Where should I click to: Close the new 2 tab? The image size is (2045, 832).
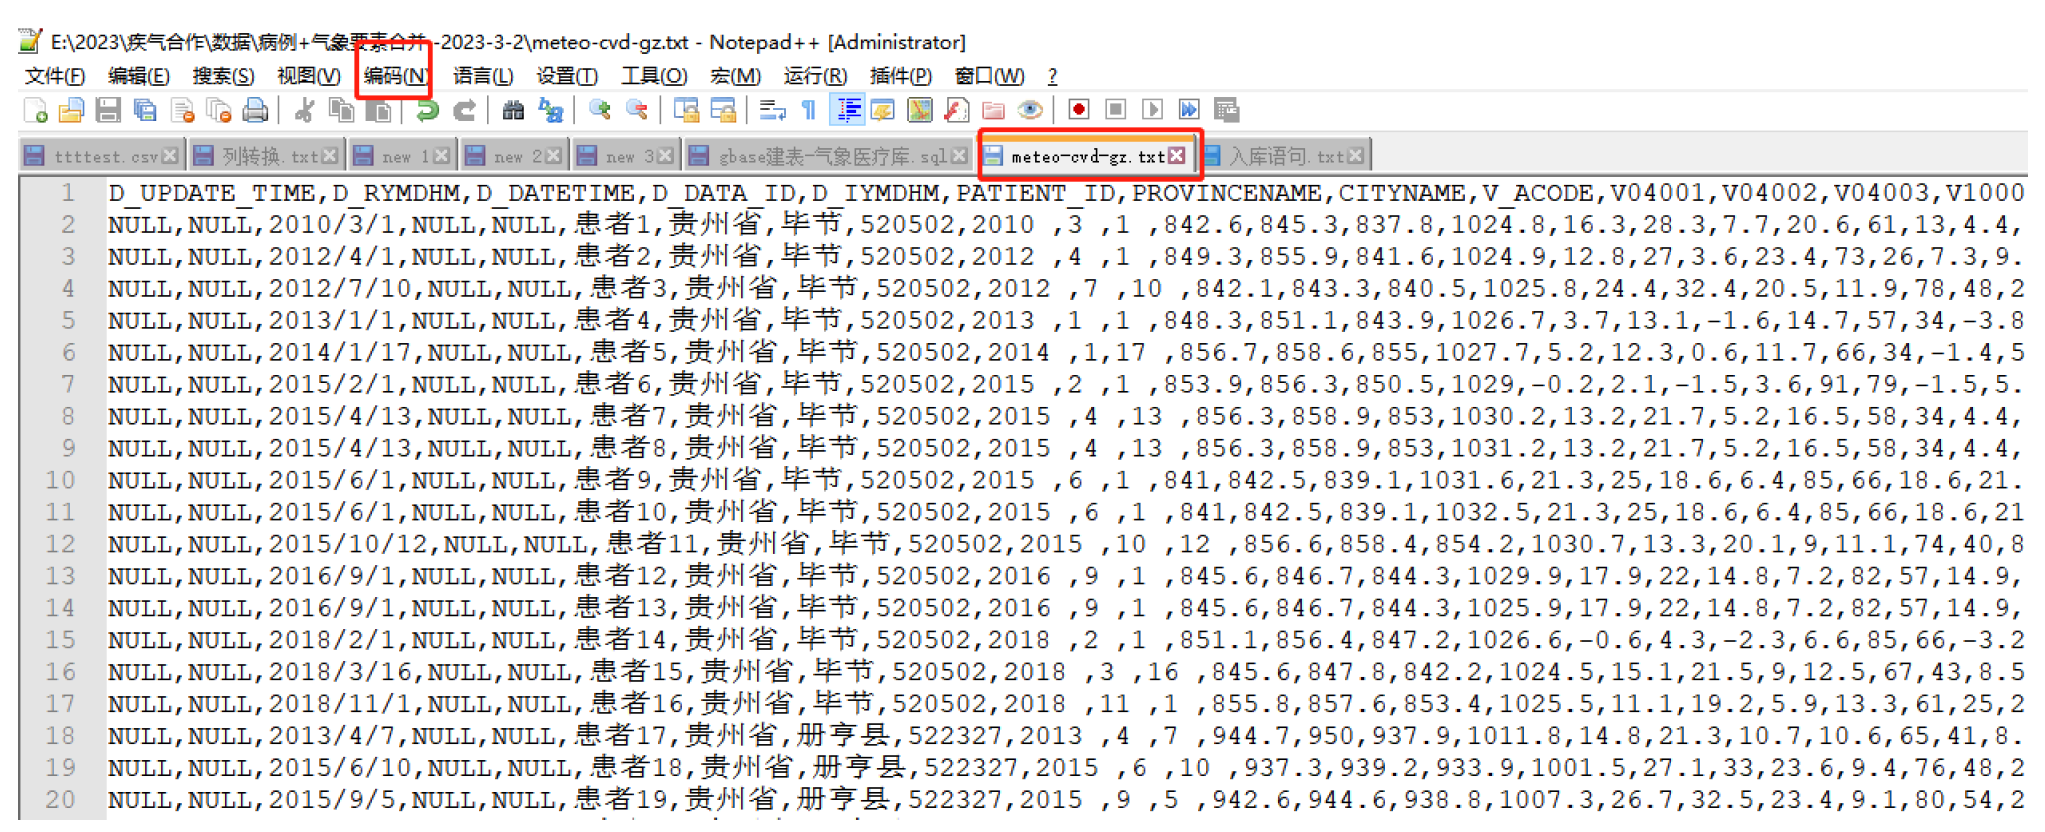coord(553,156)
